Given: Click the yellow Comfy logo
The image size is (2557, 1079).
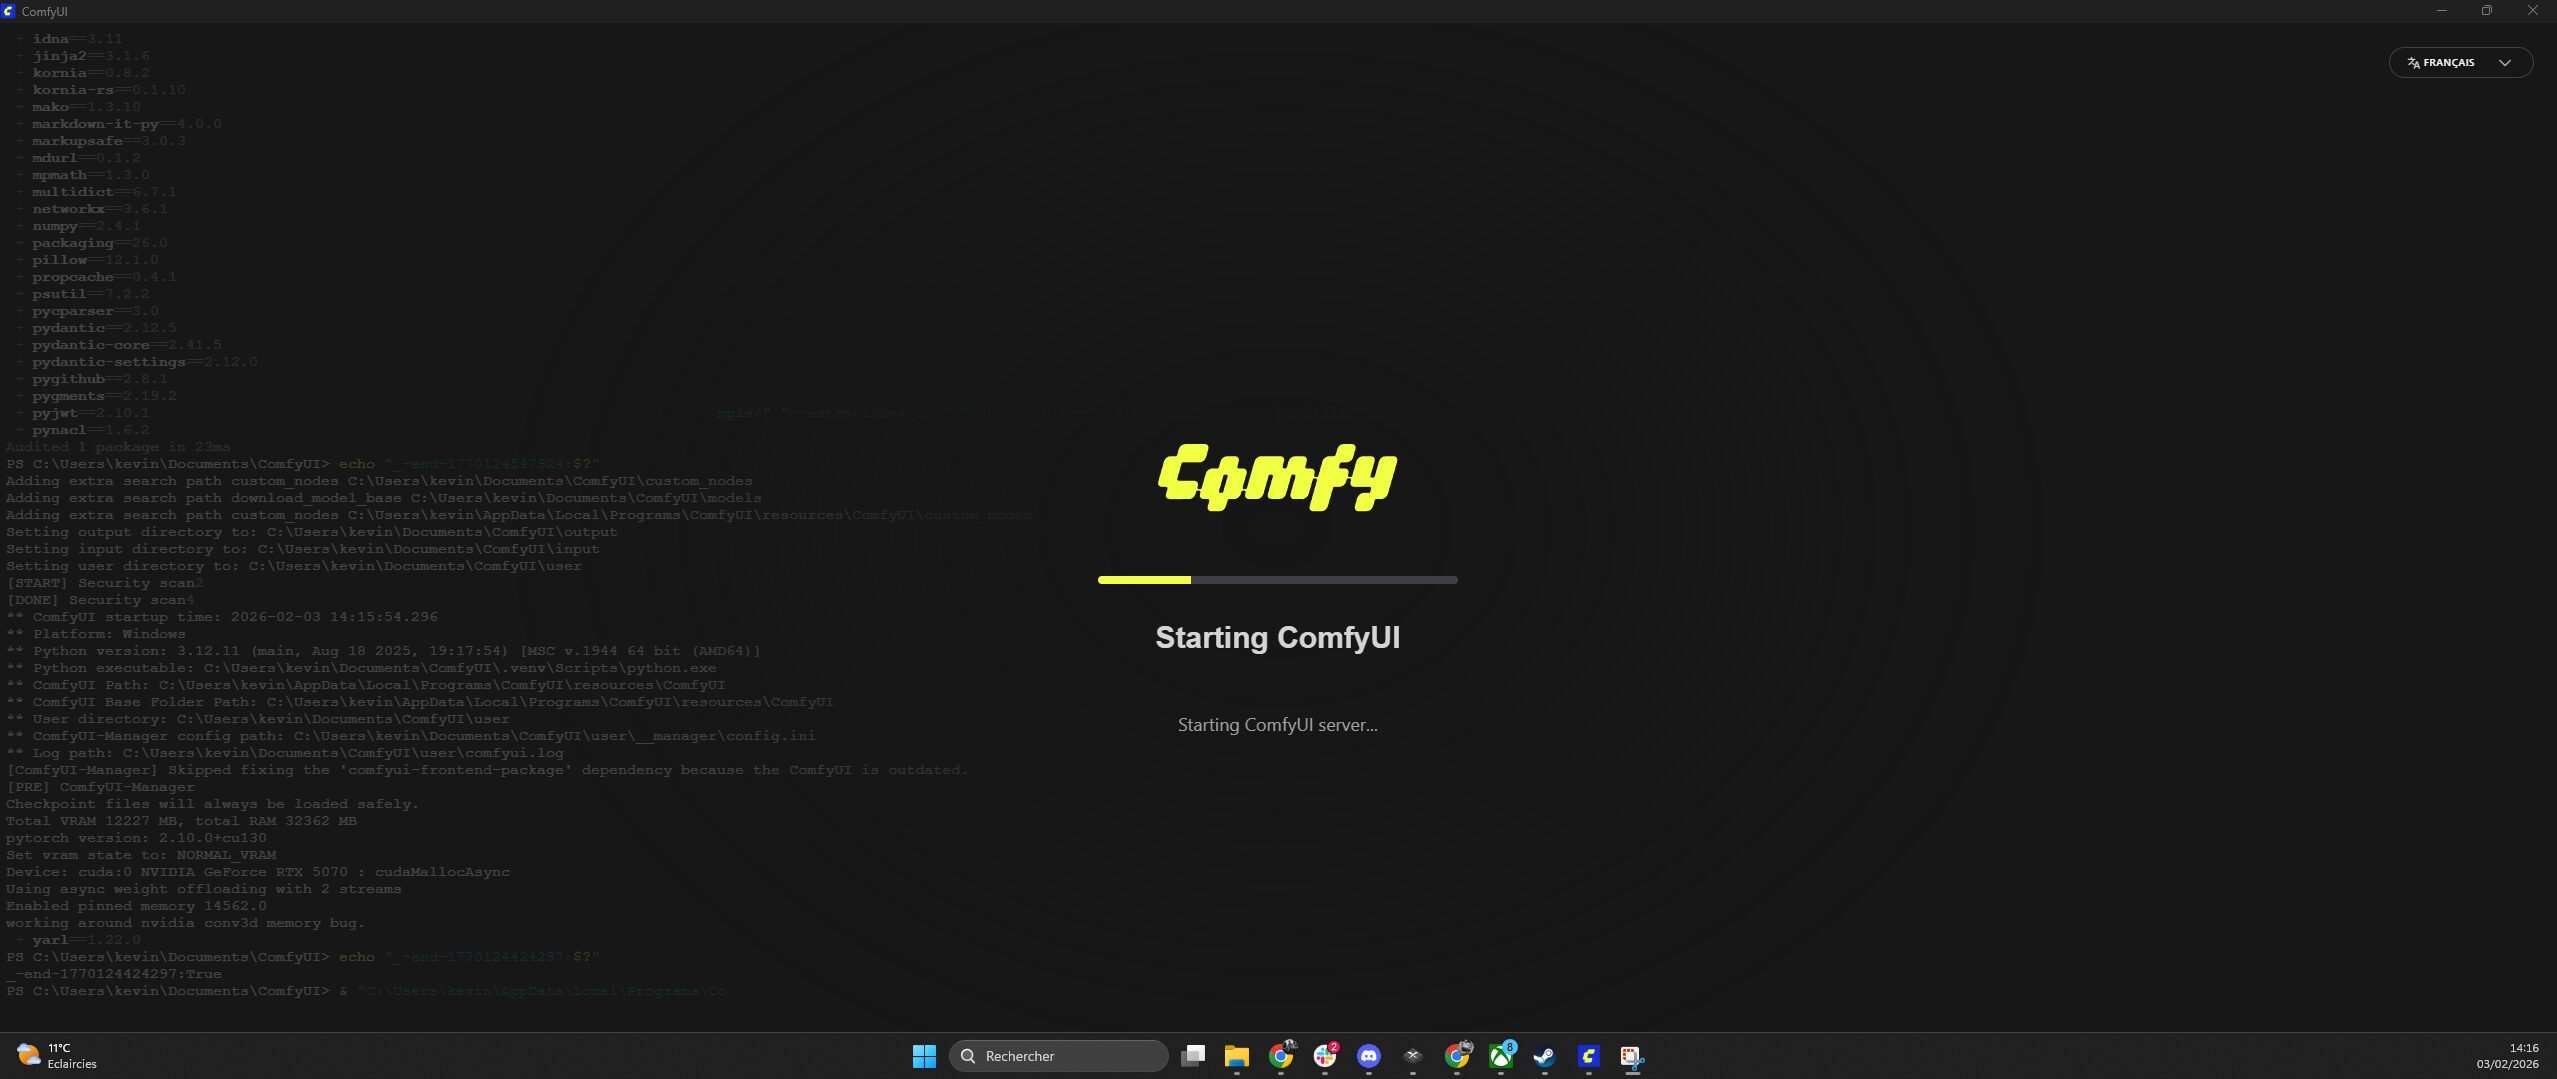Looking at the screenshot, I should (1277, 477).
